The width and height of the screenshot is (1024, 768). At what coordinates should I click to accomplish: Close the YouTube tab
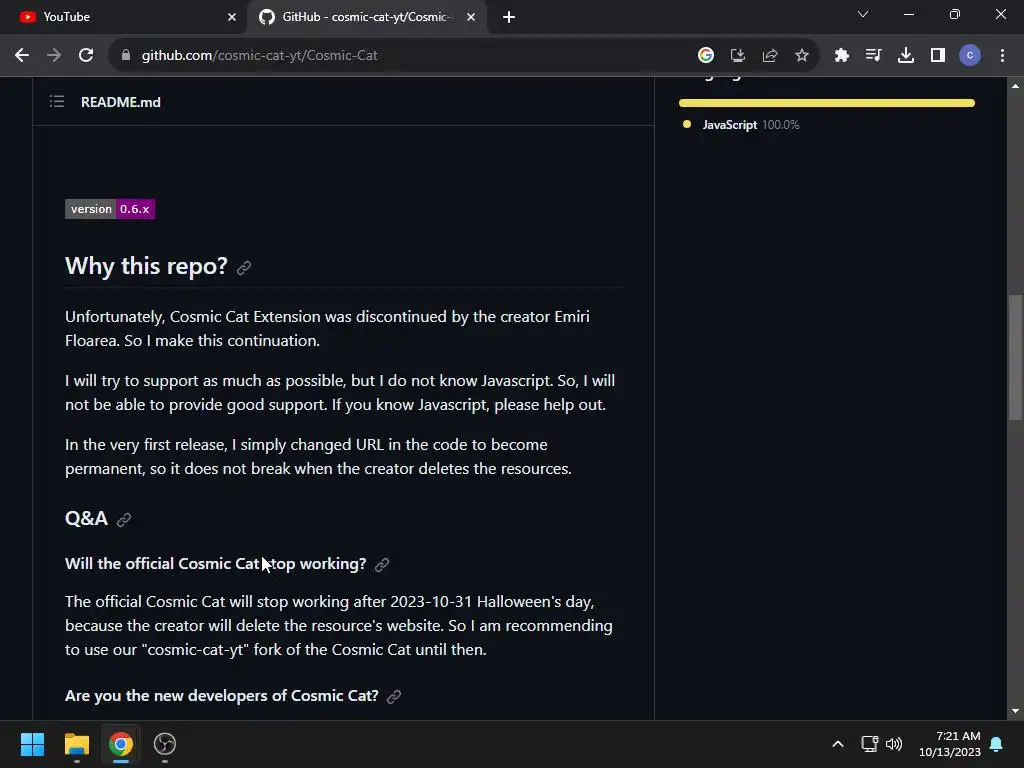[x=232, y=17]
